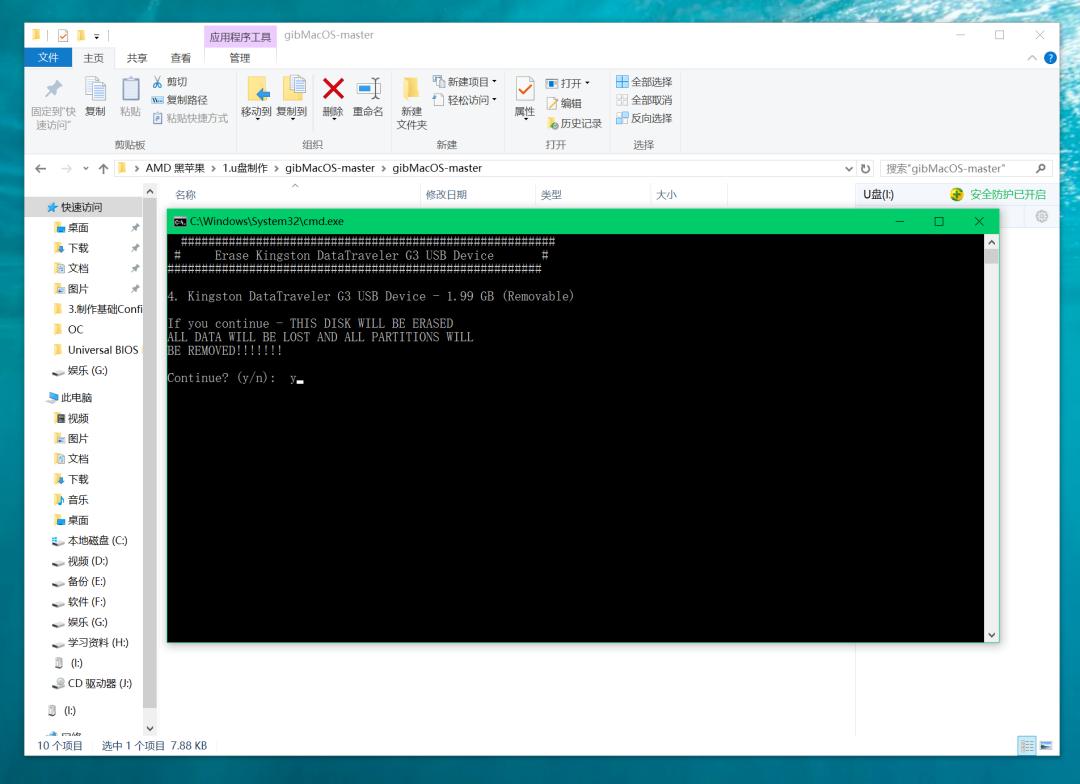Click the Move to (移动到) icon
The height and width of the screenshot is (784, 1080).
[257, 90]
